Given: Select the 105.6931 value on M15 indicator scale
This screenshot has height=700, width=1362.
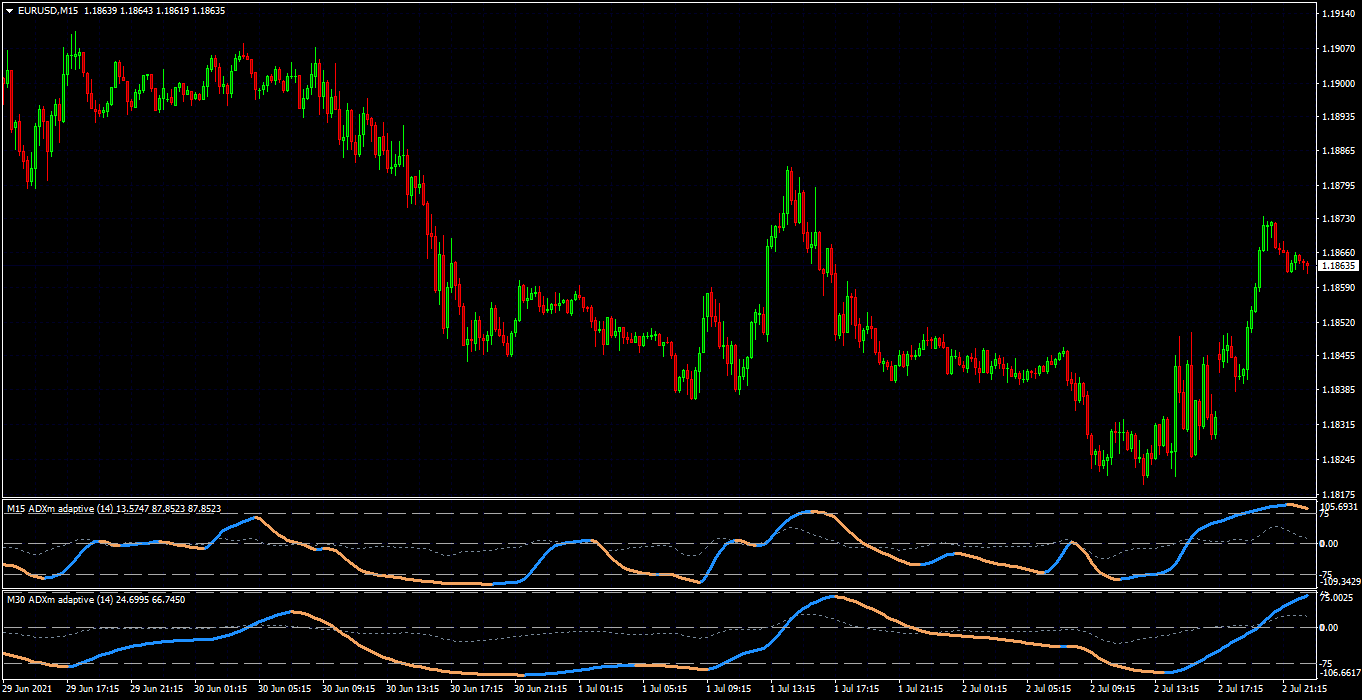Looking at the screenshot, I should click(x=1339, y=507).
